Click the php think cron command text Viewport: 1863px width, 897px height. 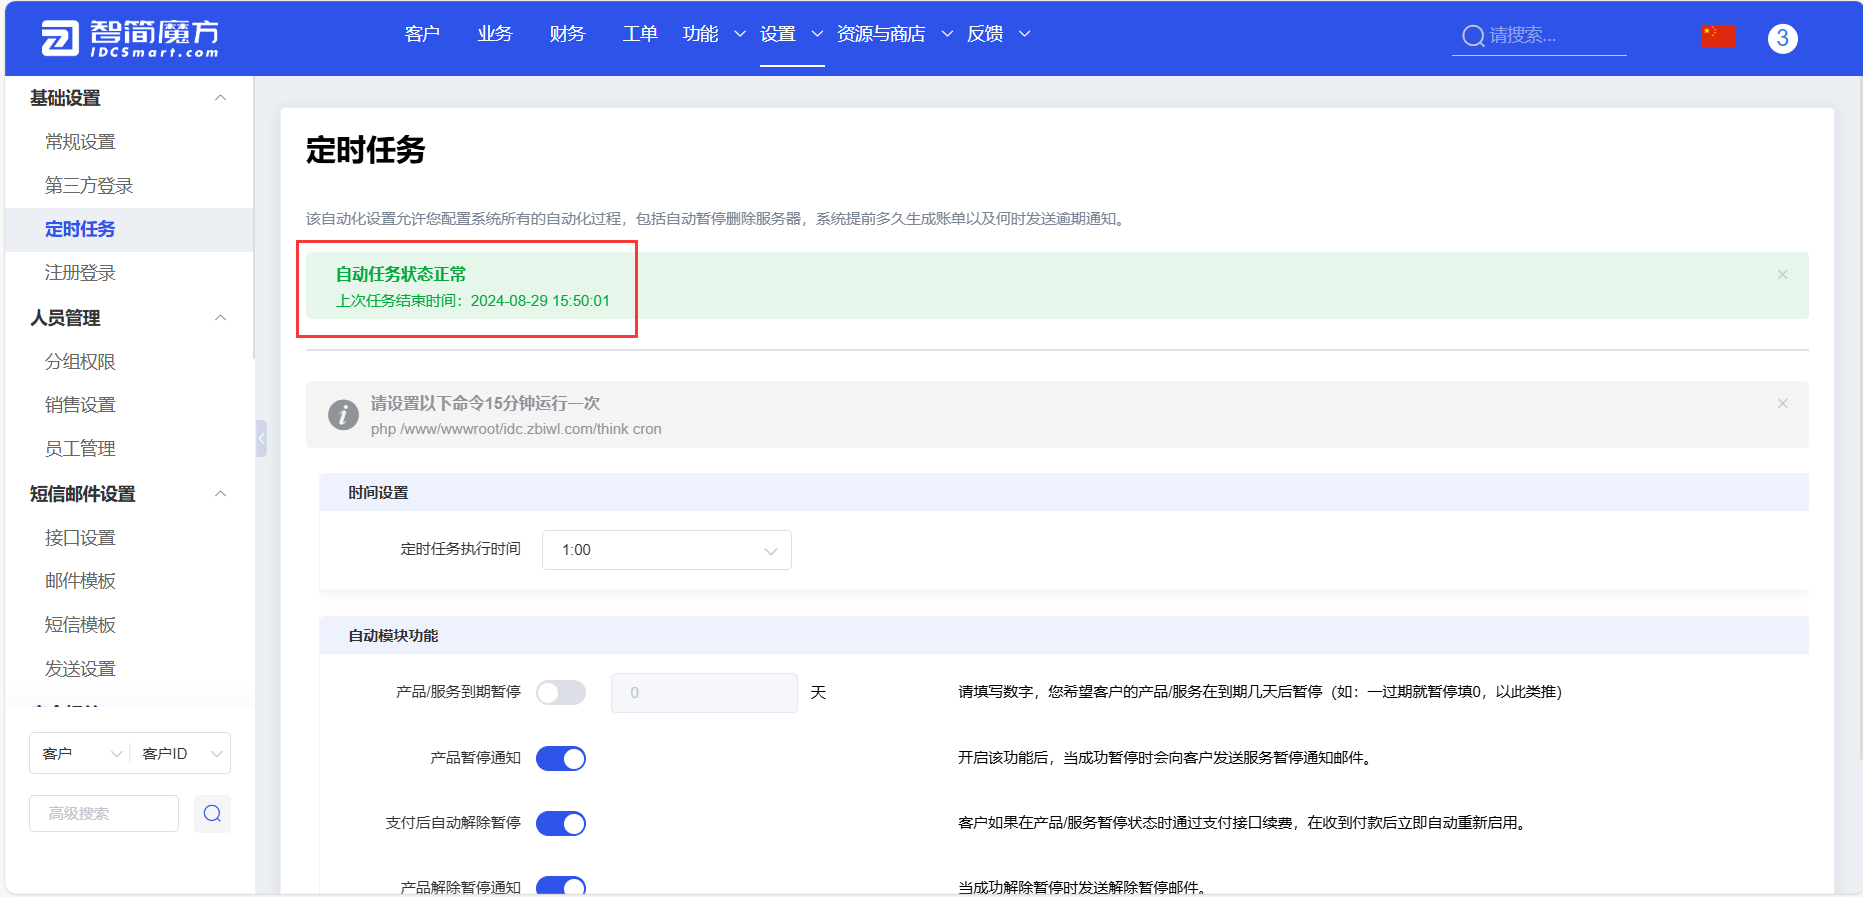516,429
